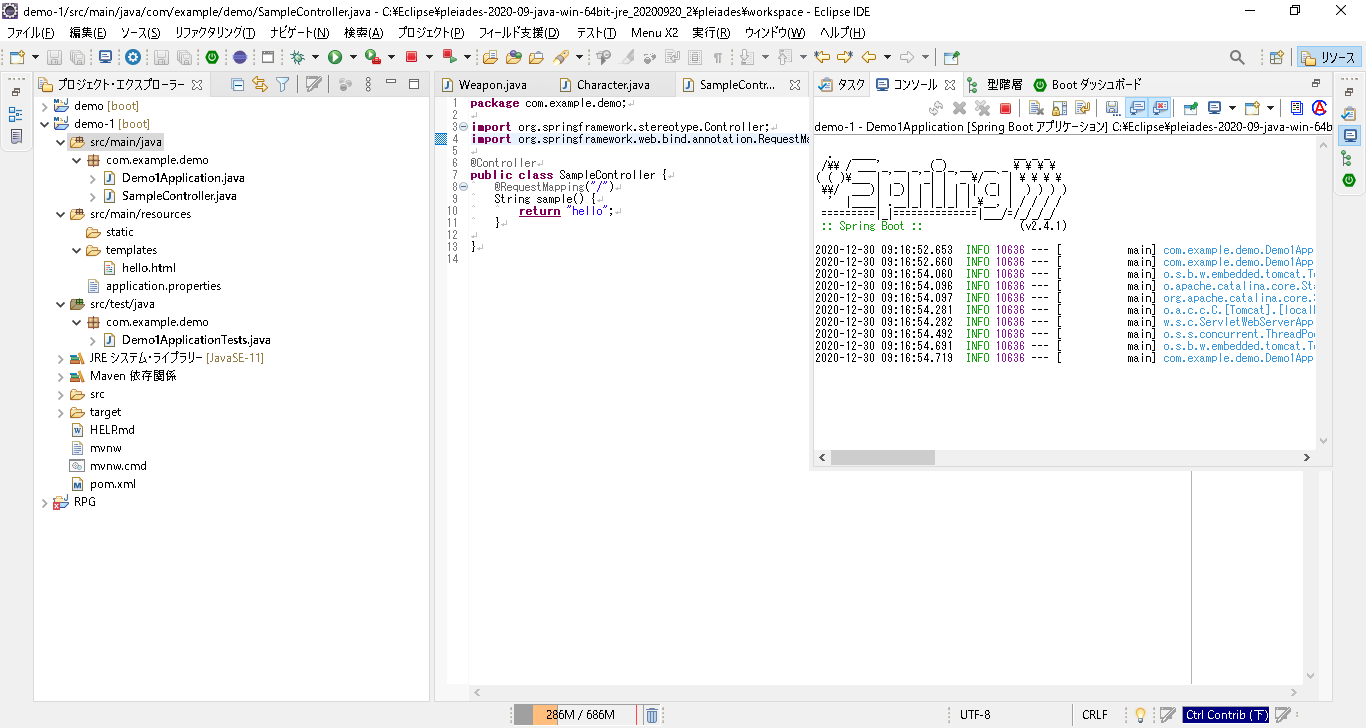Expand the RPG project node
Image resolution: width=1366 pixels, height=728 pixels.
(x=44, y=502)
